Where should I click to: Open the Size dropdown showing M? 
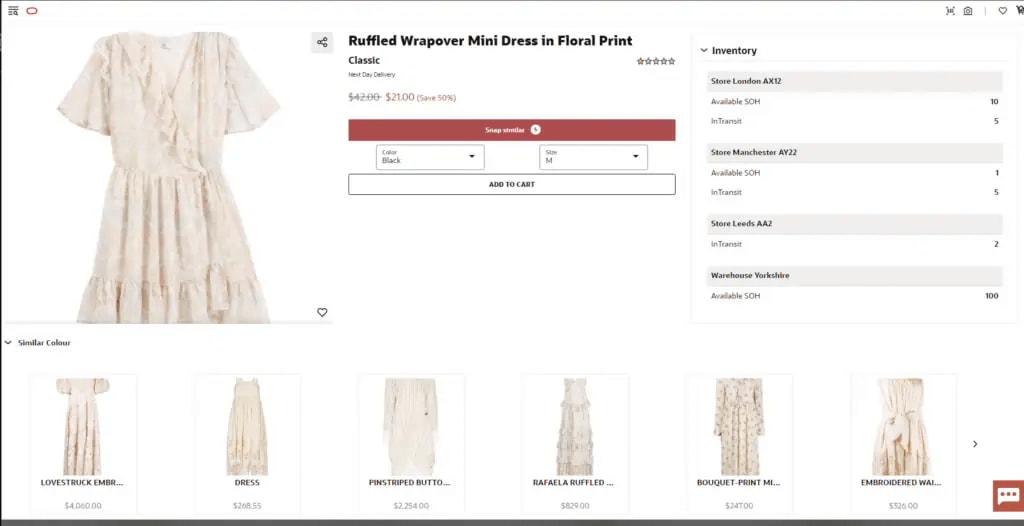point(593,157)
